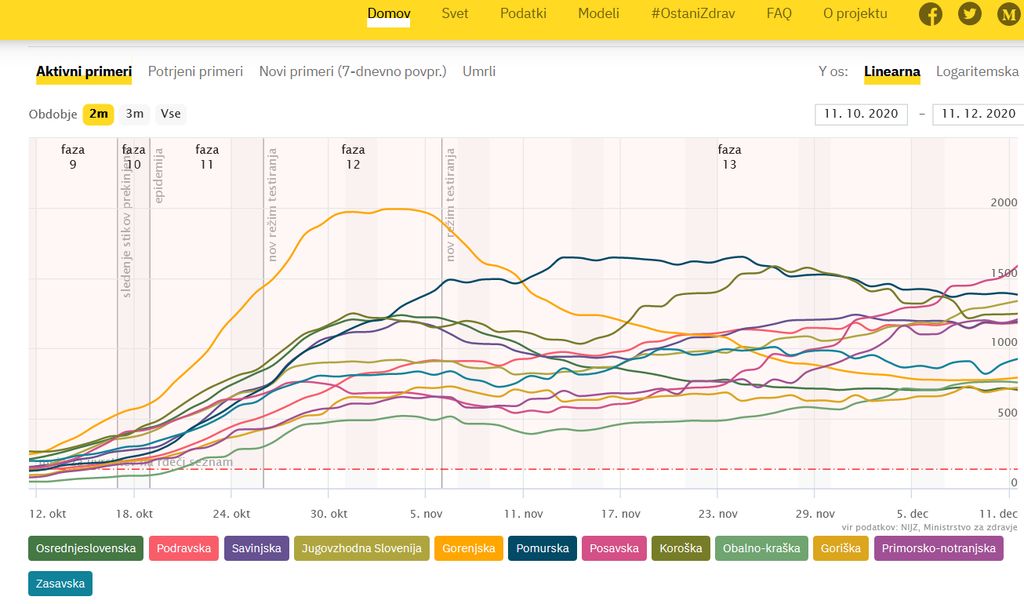The image size is (1024, 604).
Task: Select the Linearna Y-axis scale
Action: click(x=892, y=72)
